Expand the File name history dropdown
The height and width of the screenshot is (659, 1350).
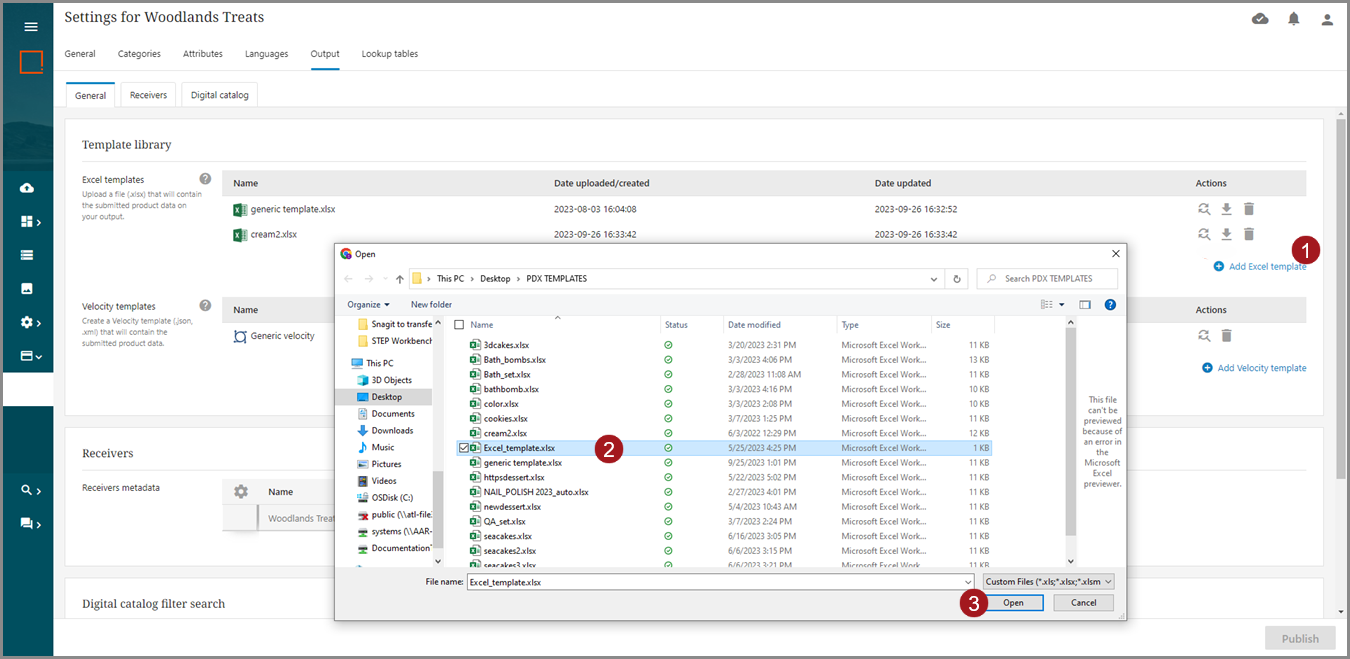point(968,581)
